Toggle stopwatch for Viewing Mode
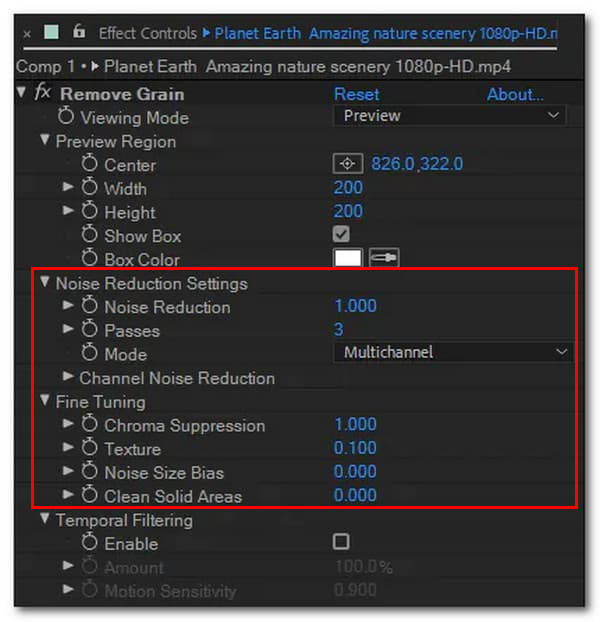The width and height of the screenshot is (600, 622). coord(66,116)
